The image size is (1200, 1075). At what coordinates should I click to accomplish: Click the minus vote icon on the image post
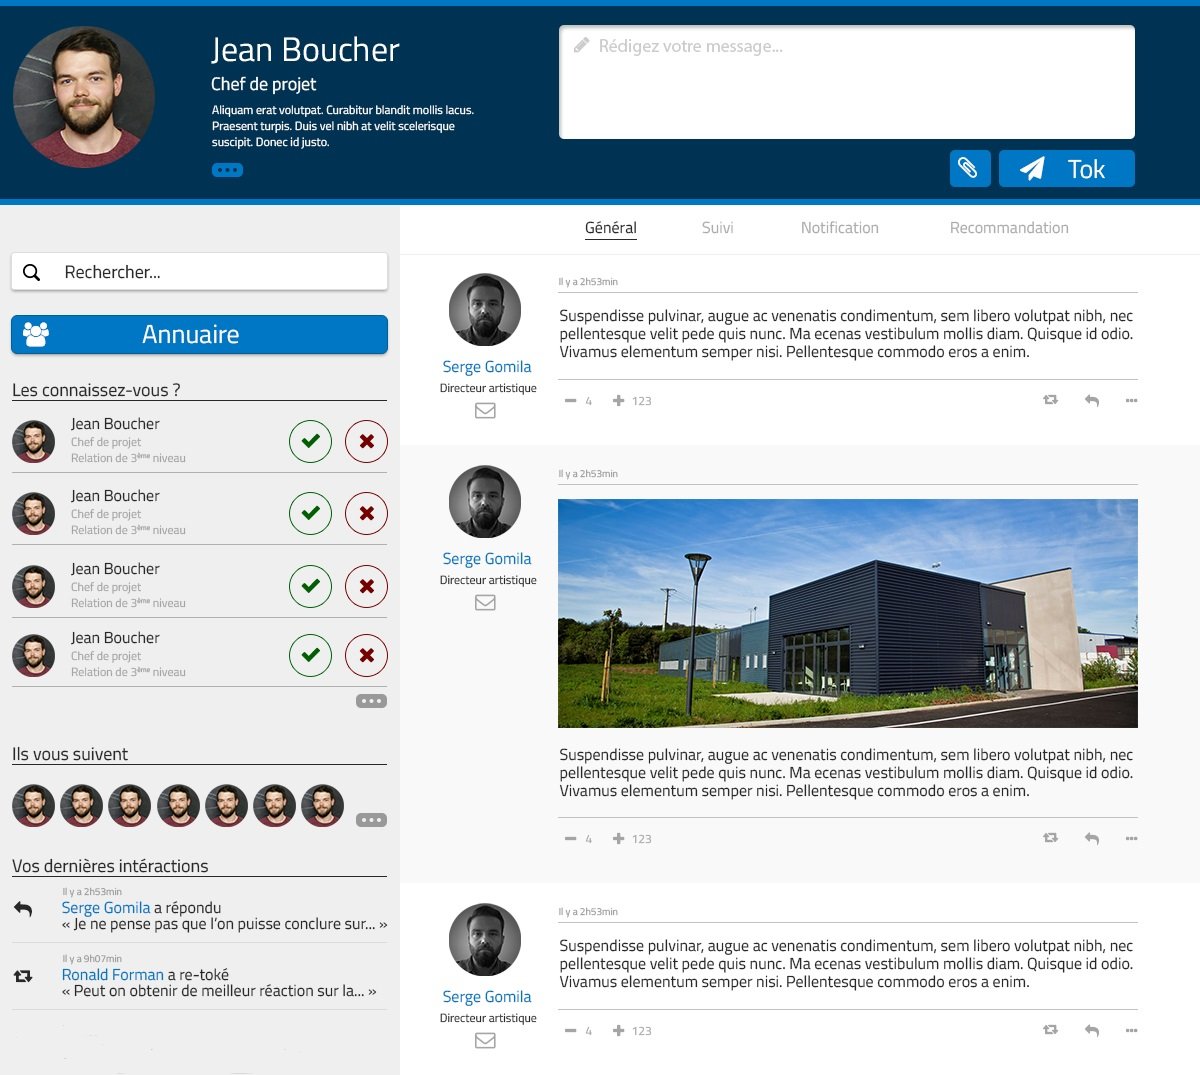(x=571, y=839)
